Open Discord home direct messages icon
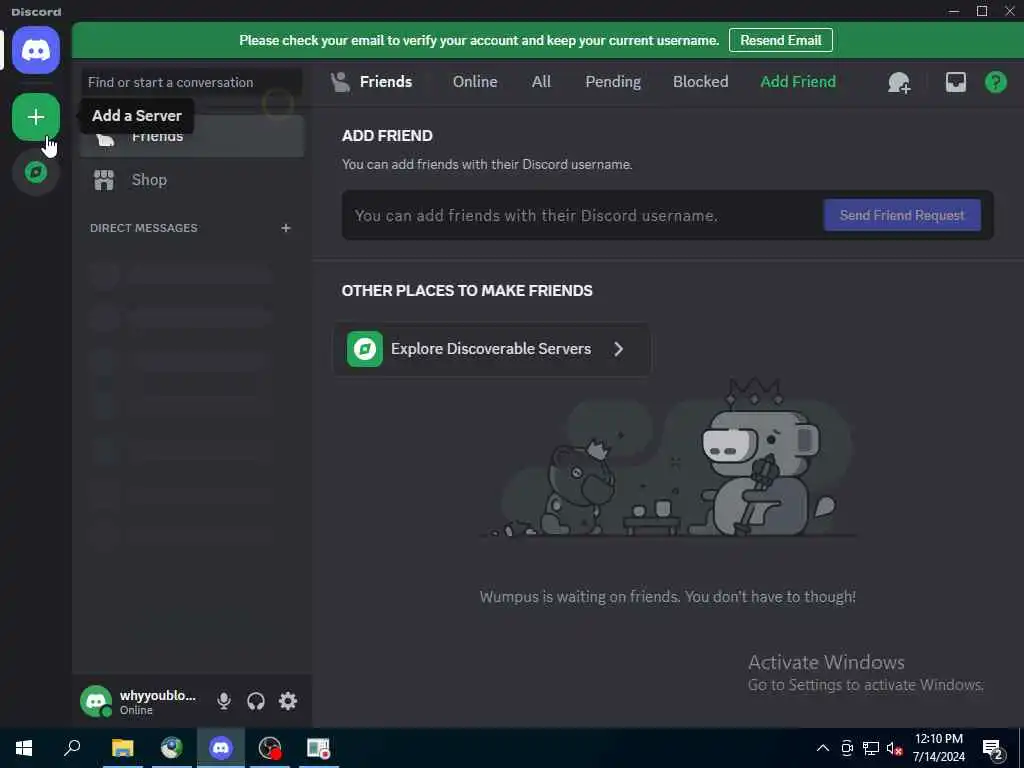The height and width of the screenshot is (768, 1024). coord(36,50)
